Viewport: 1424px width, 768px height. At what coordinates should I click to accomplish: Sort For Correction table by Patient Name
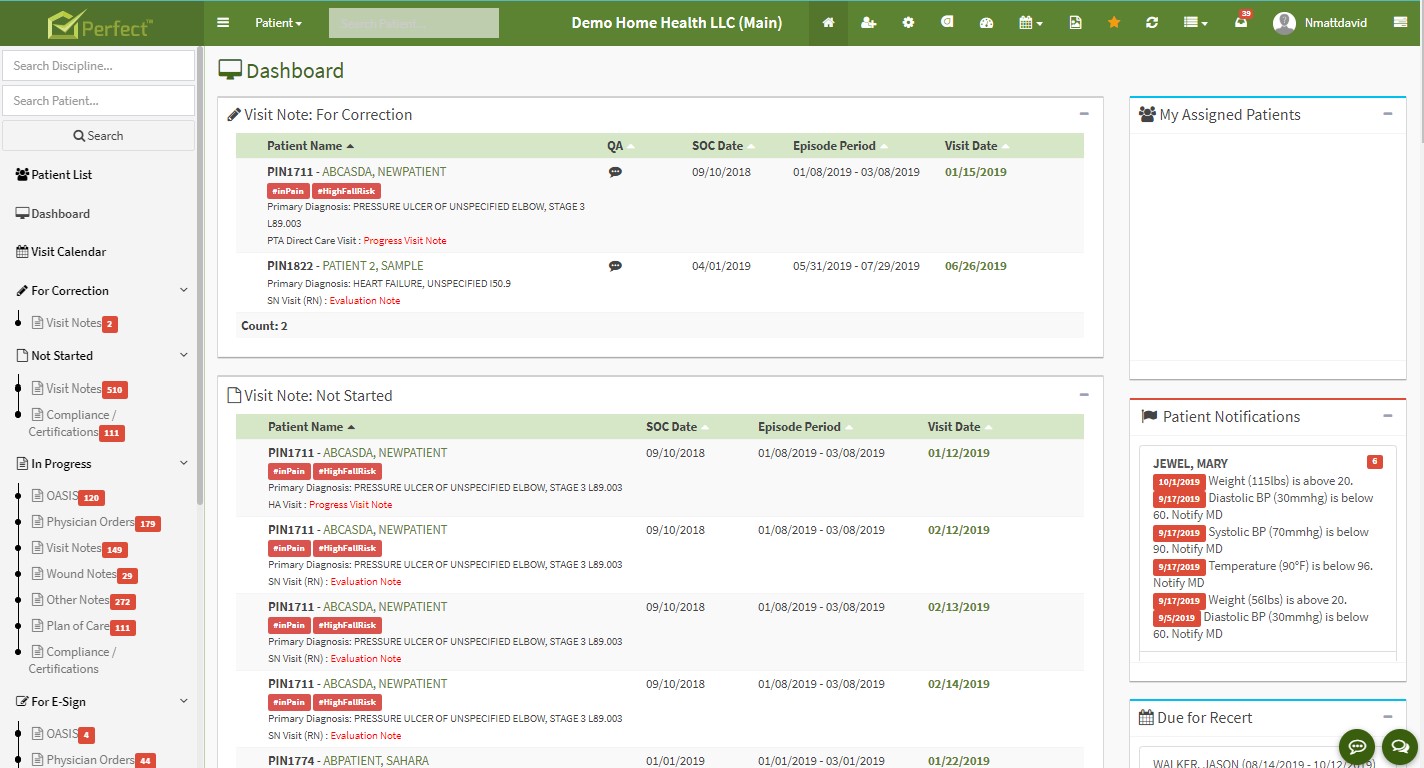point(311,146)
